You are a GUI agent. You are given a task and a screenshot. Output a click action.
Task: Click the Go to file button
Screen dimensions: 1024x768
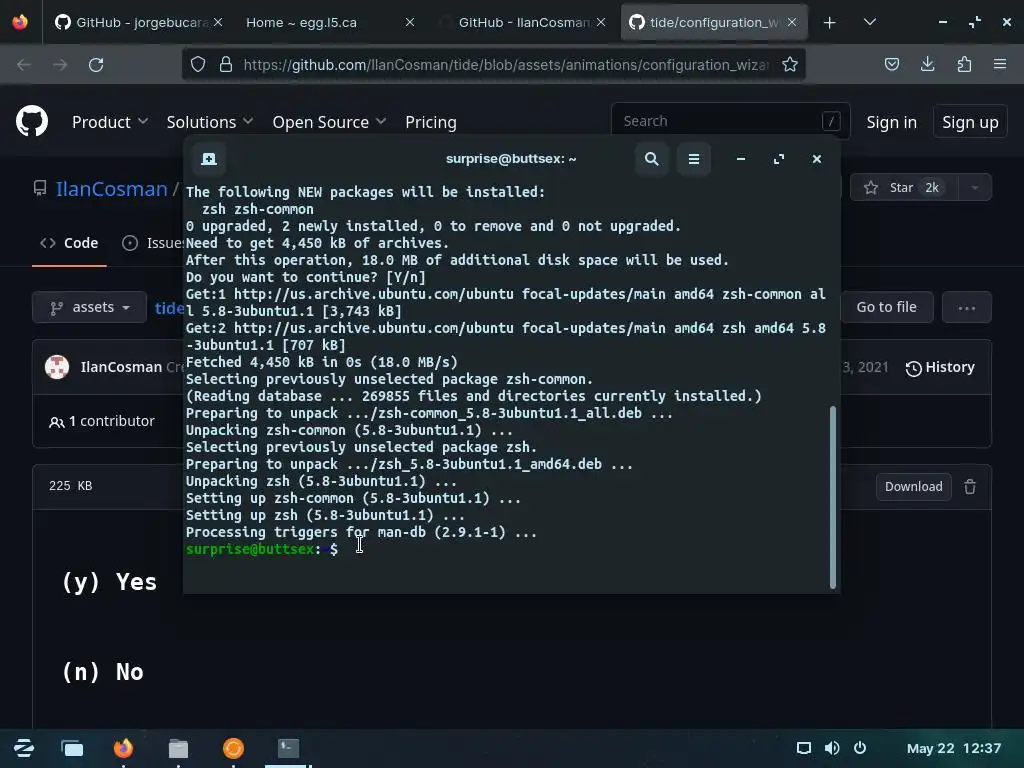(886, 307)
